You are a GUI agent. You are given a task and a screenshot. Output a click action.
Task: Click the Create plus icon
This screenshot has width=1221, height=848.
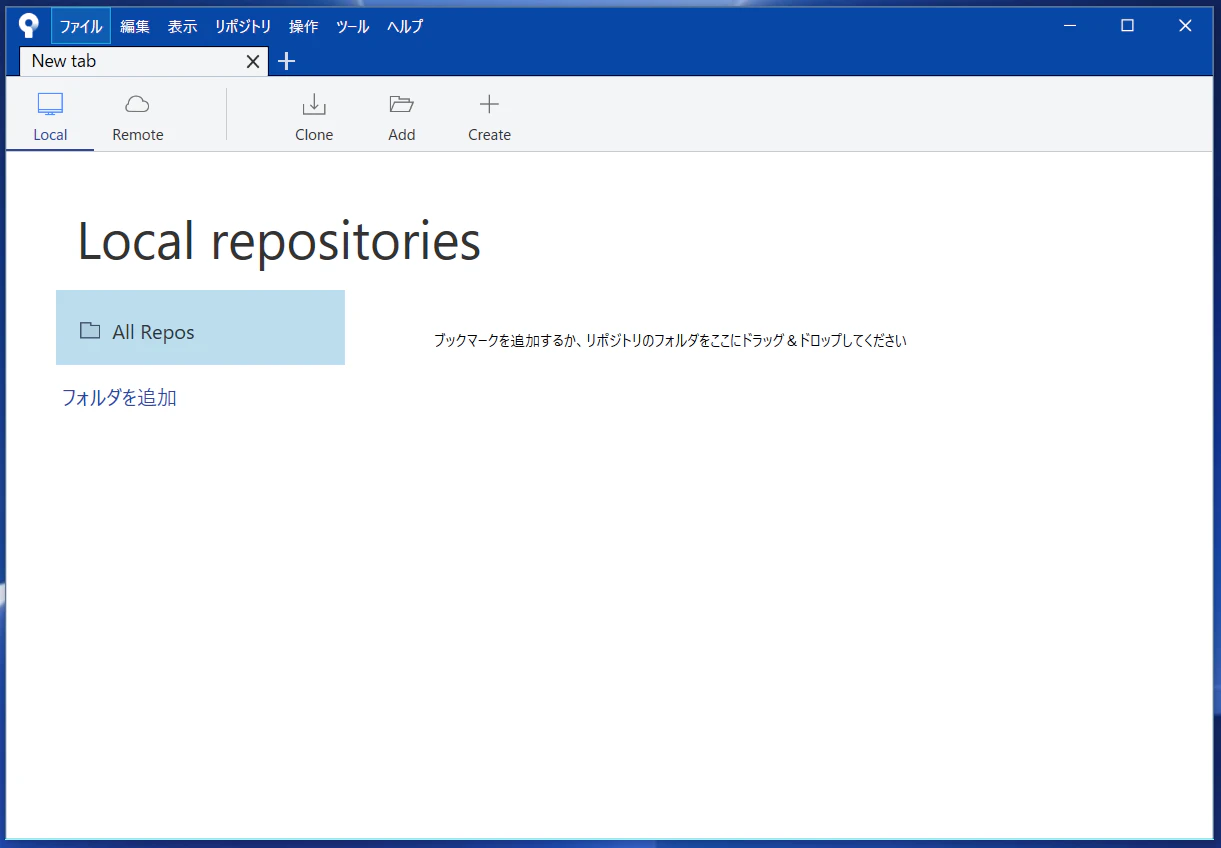click(x=489, y=104)
